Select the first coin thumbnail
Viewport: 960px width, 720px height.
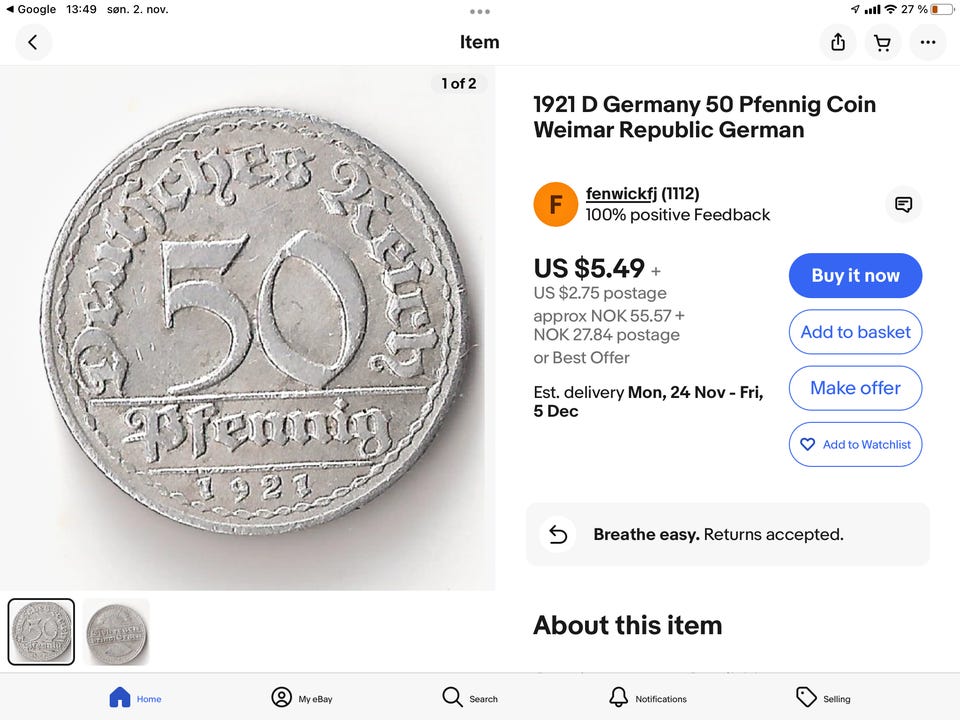click(x=41, y=632)
